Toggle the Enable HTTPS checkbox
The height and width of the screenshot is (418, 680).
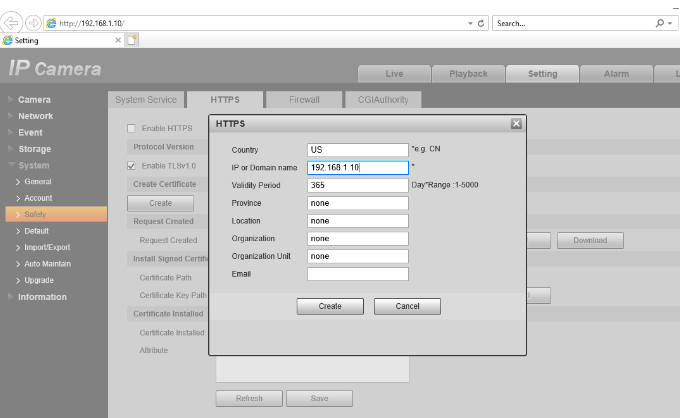[x=131, y=128]
